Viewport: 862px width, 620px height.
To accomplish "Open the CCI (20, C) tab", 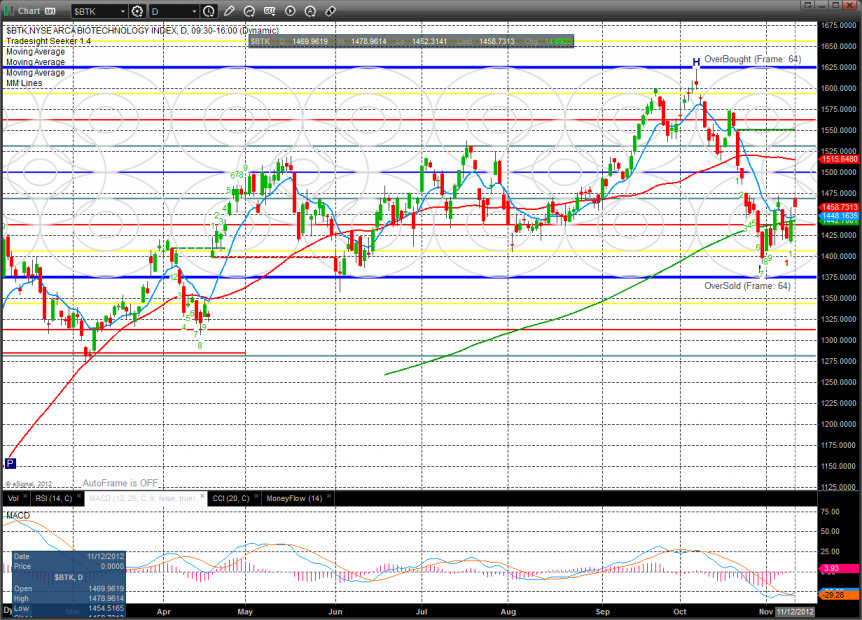I will (x=231, y=498).
